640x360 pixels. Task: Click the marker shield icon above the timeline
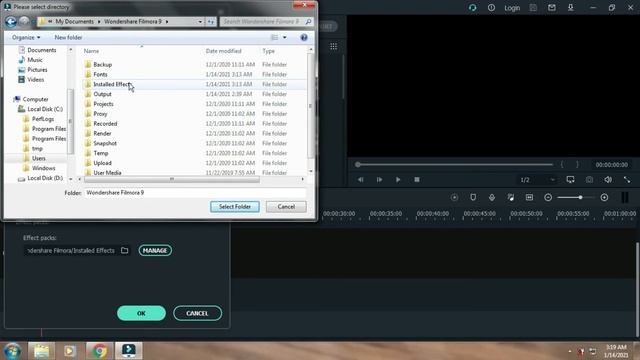473,198
